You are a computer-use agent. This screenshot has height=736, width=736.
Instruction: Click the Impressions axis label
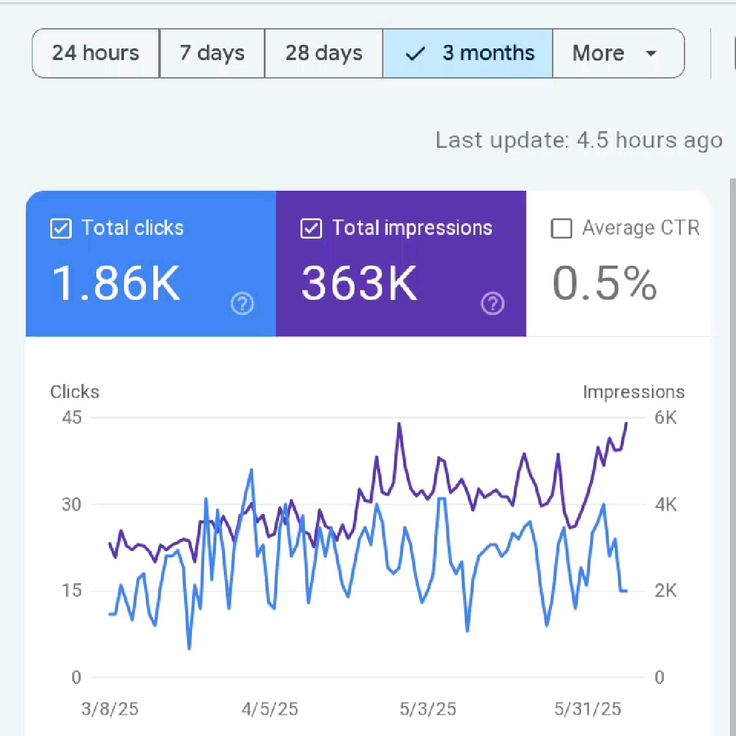[634, 392]
